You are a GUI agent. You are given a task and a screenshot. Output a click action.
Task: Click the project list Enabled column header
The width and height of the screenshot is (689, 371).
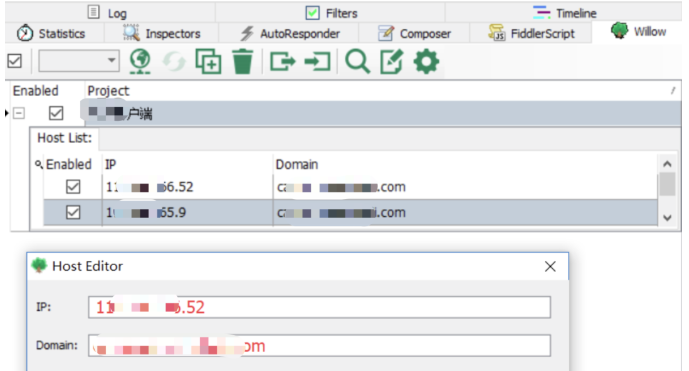click(36, 91)
